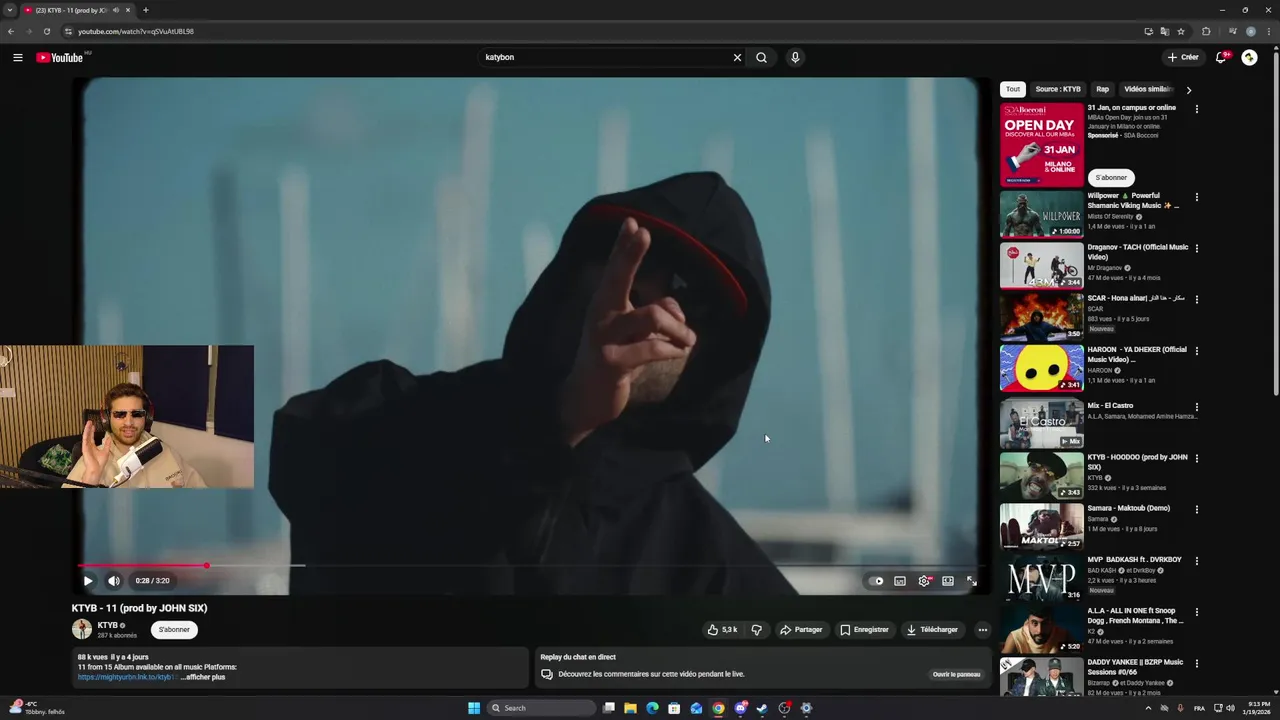The width and height of the screenshot is (1280, 720).
Task: Open KTYB channel avatar
Action: click(x=82, y=629)
